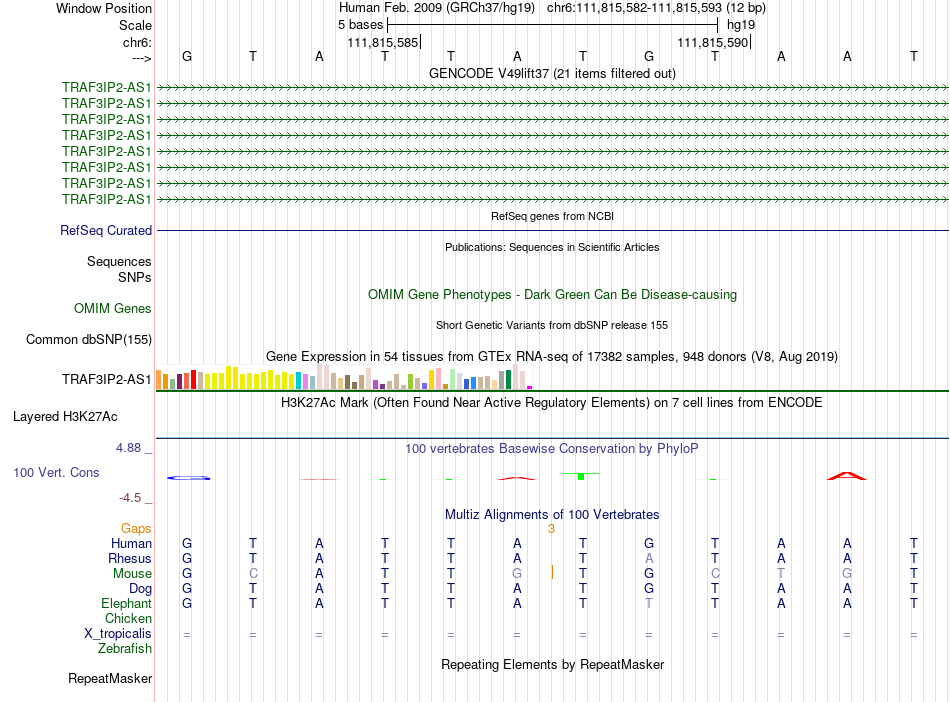Open the H3K27Ac Mark ENCODE track title
Screen dimensions: 950x702
[x=552, y=403]
